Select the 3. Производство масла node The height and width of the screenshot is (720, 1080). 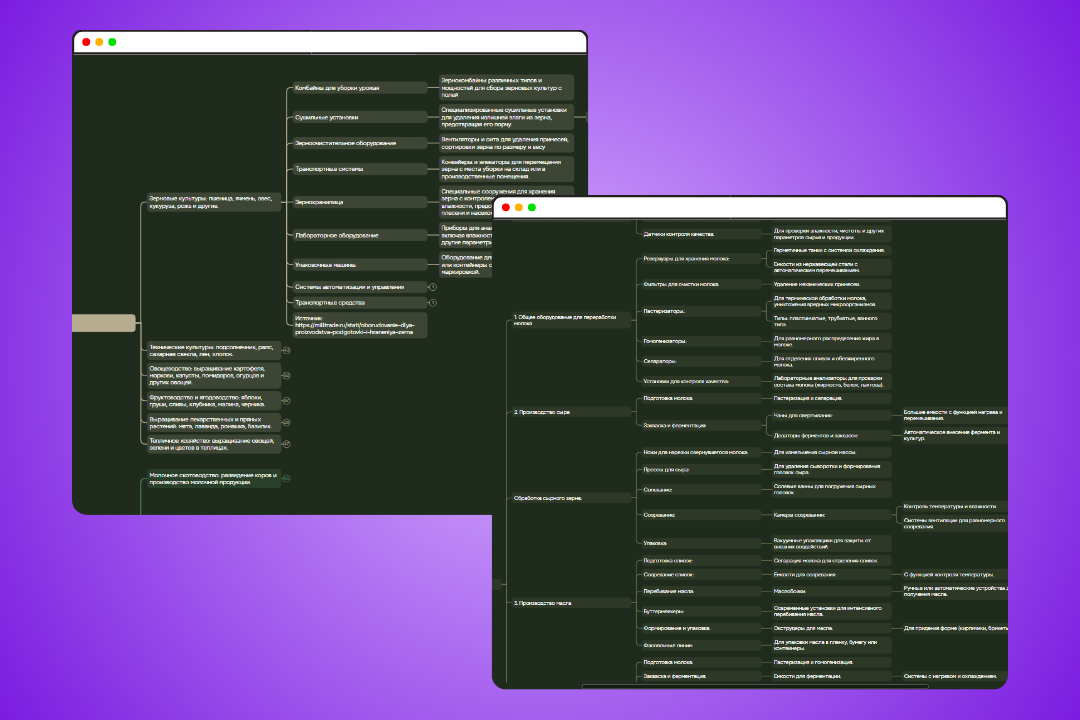pyautogui.click(x=571, y=603)
